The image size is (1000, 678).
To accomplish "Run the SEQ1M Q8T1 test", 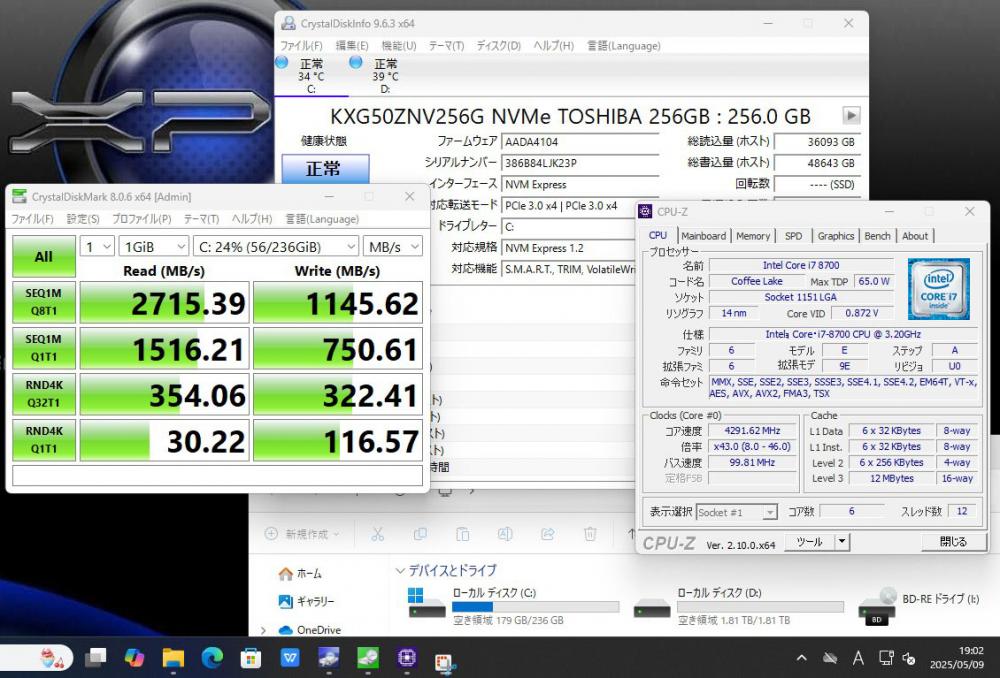I will [44, 302].
